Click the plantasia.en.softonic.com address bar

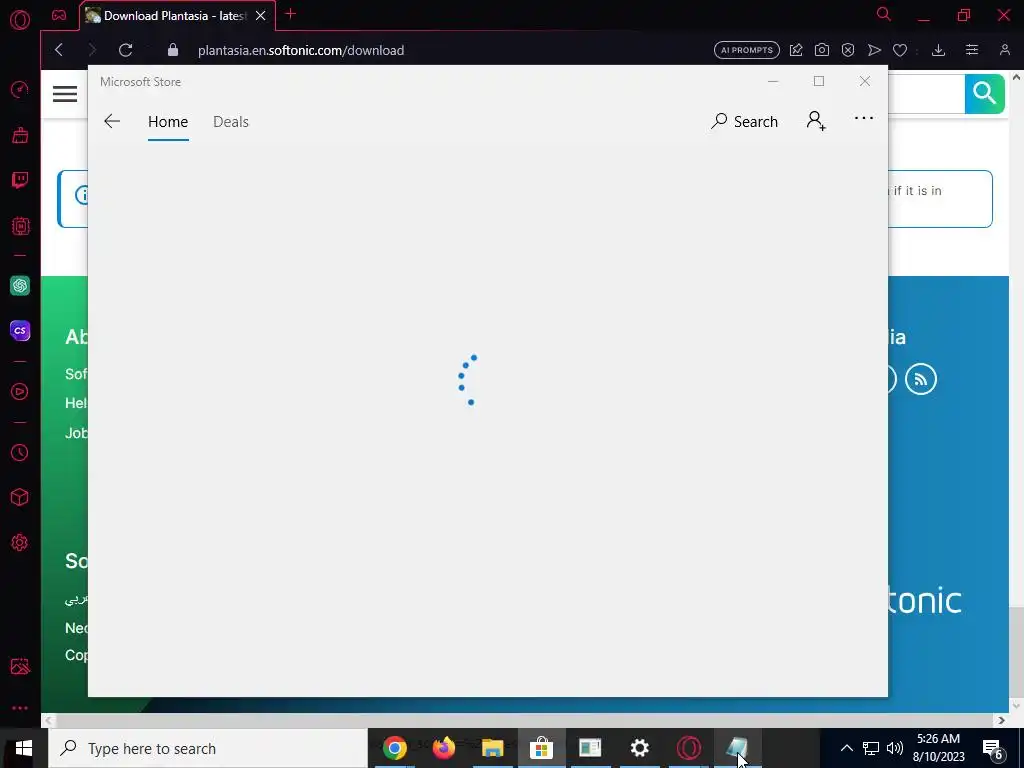(x=300, y=50)
